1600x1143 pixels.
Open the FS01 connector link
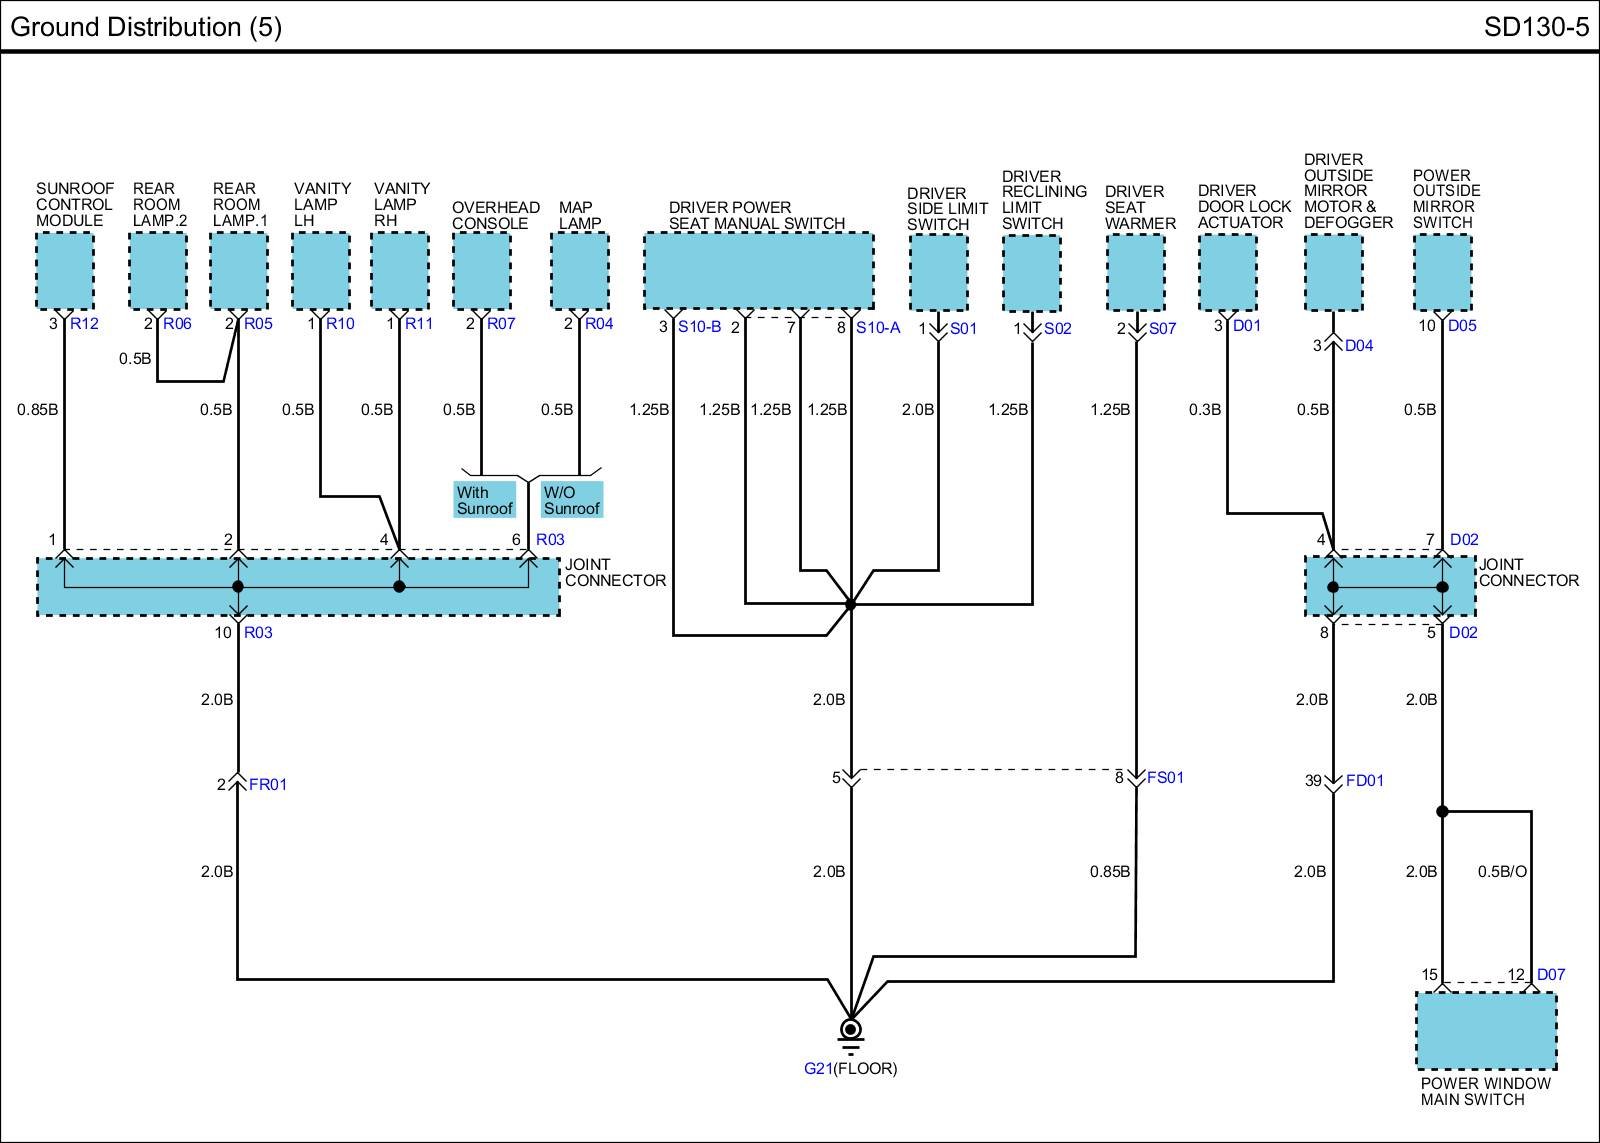pyautogui.click(x=1165, y=777)
